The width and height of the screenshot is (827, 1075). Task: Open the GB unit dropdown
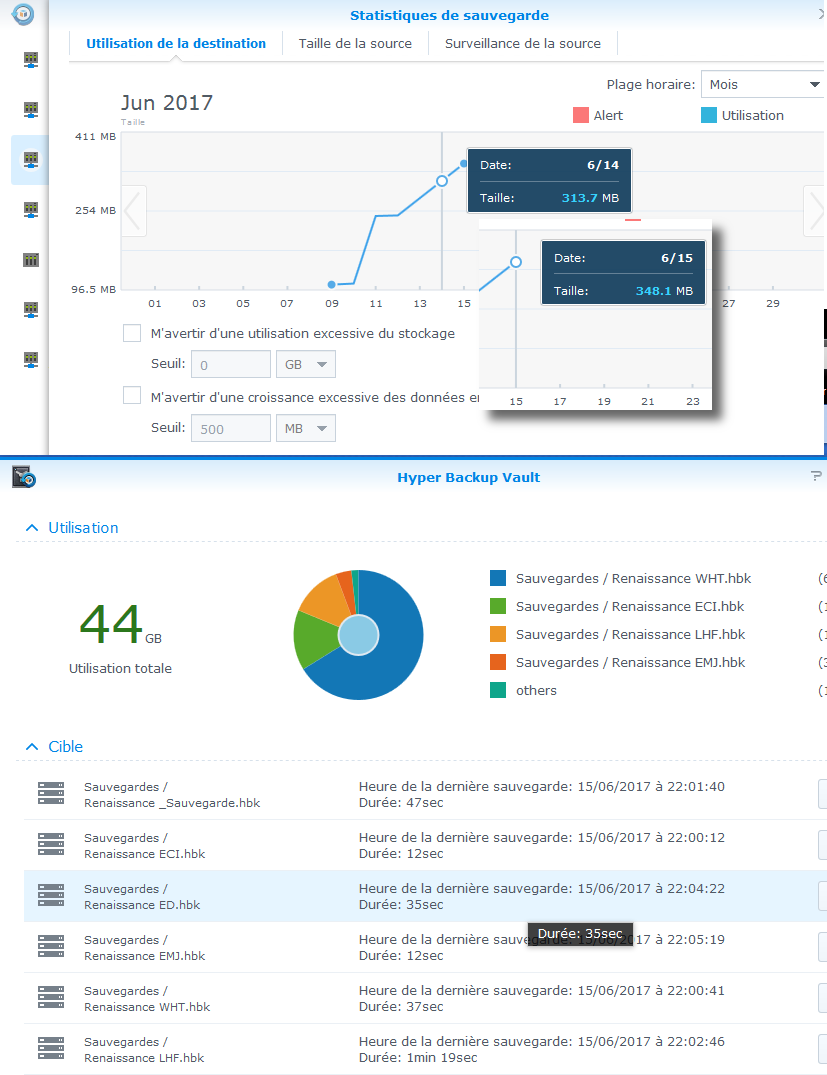[306, 364]
